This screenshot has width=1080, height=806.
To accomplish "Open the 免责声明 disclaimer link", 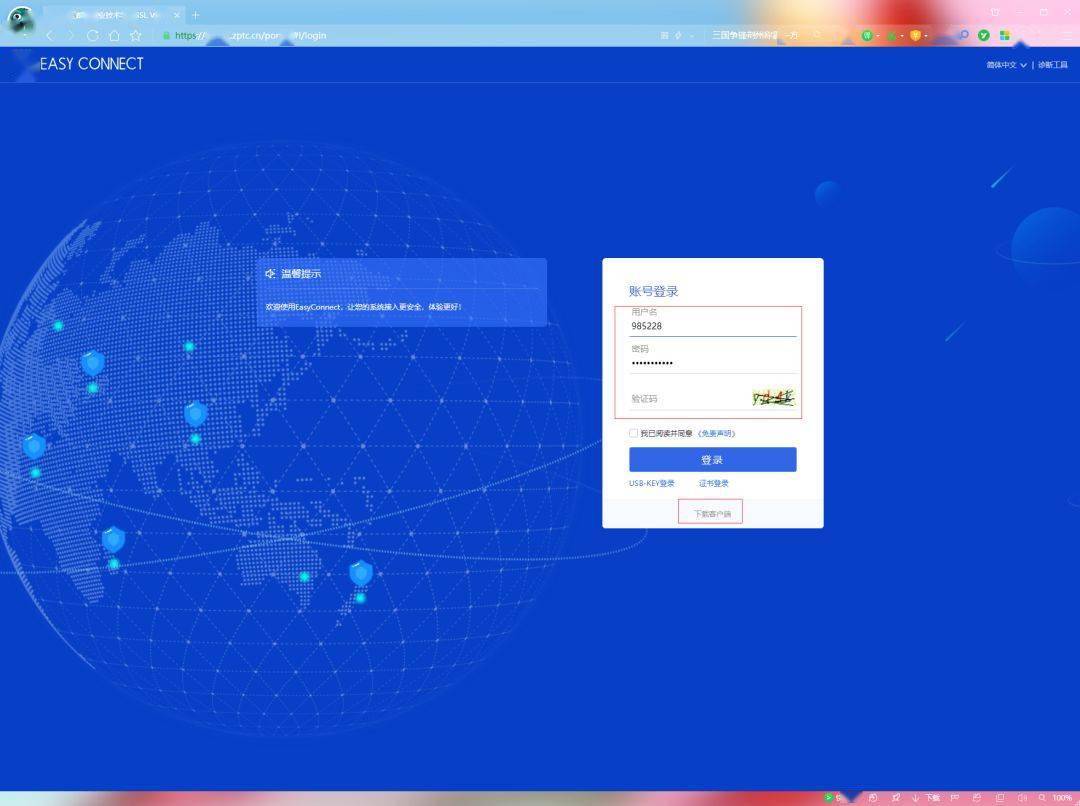I will (x=716, y=433).
